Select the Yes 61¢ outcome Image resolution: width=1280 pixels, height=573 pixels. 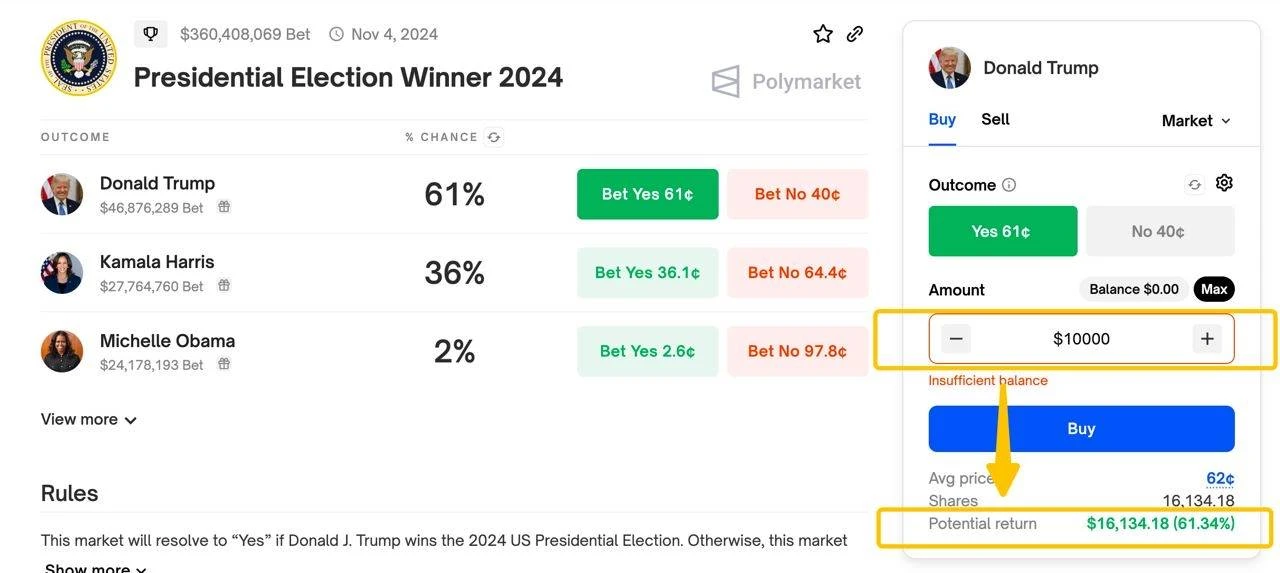click(x=1002, y=231)
